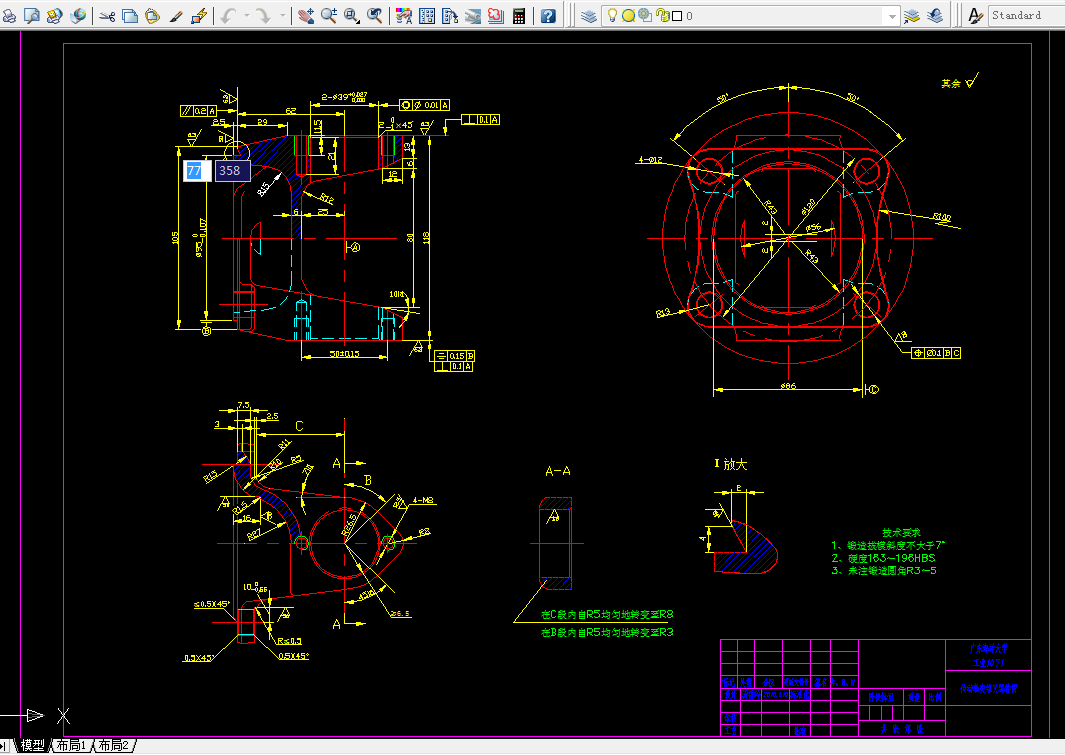This screenshot has width=1065, height=755.
Task: Select the Match Properties brush tool
Action: [x=176, y=16]
